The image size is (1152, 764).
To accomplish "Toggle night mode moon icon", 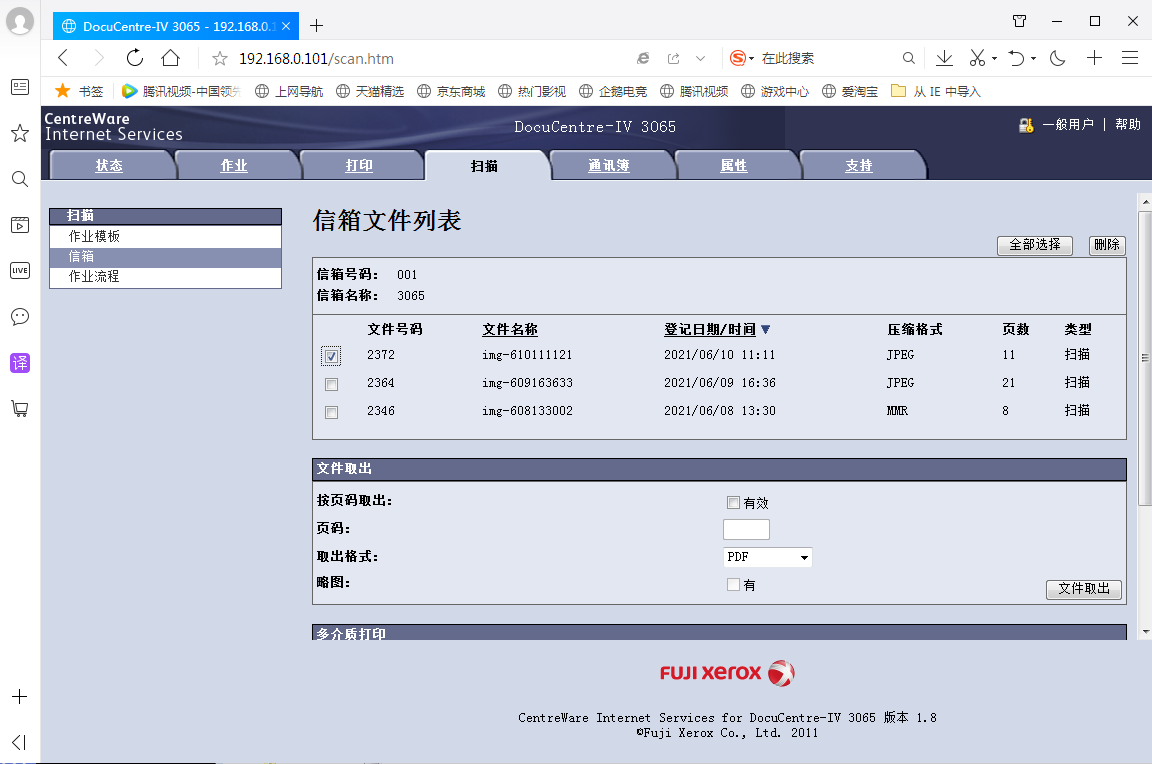I will pos(1058,58).
